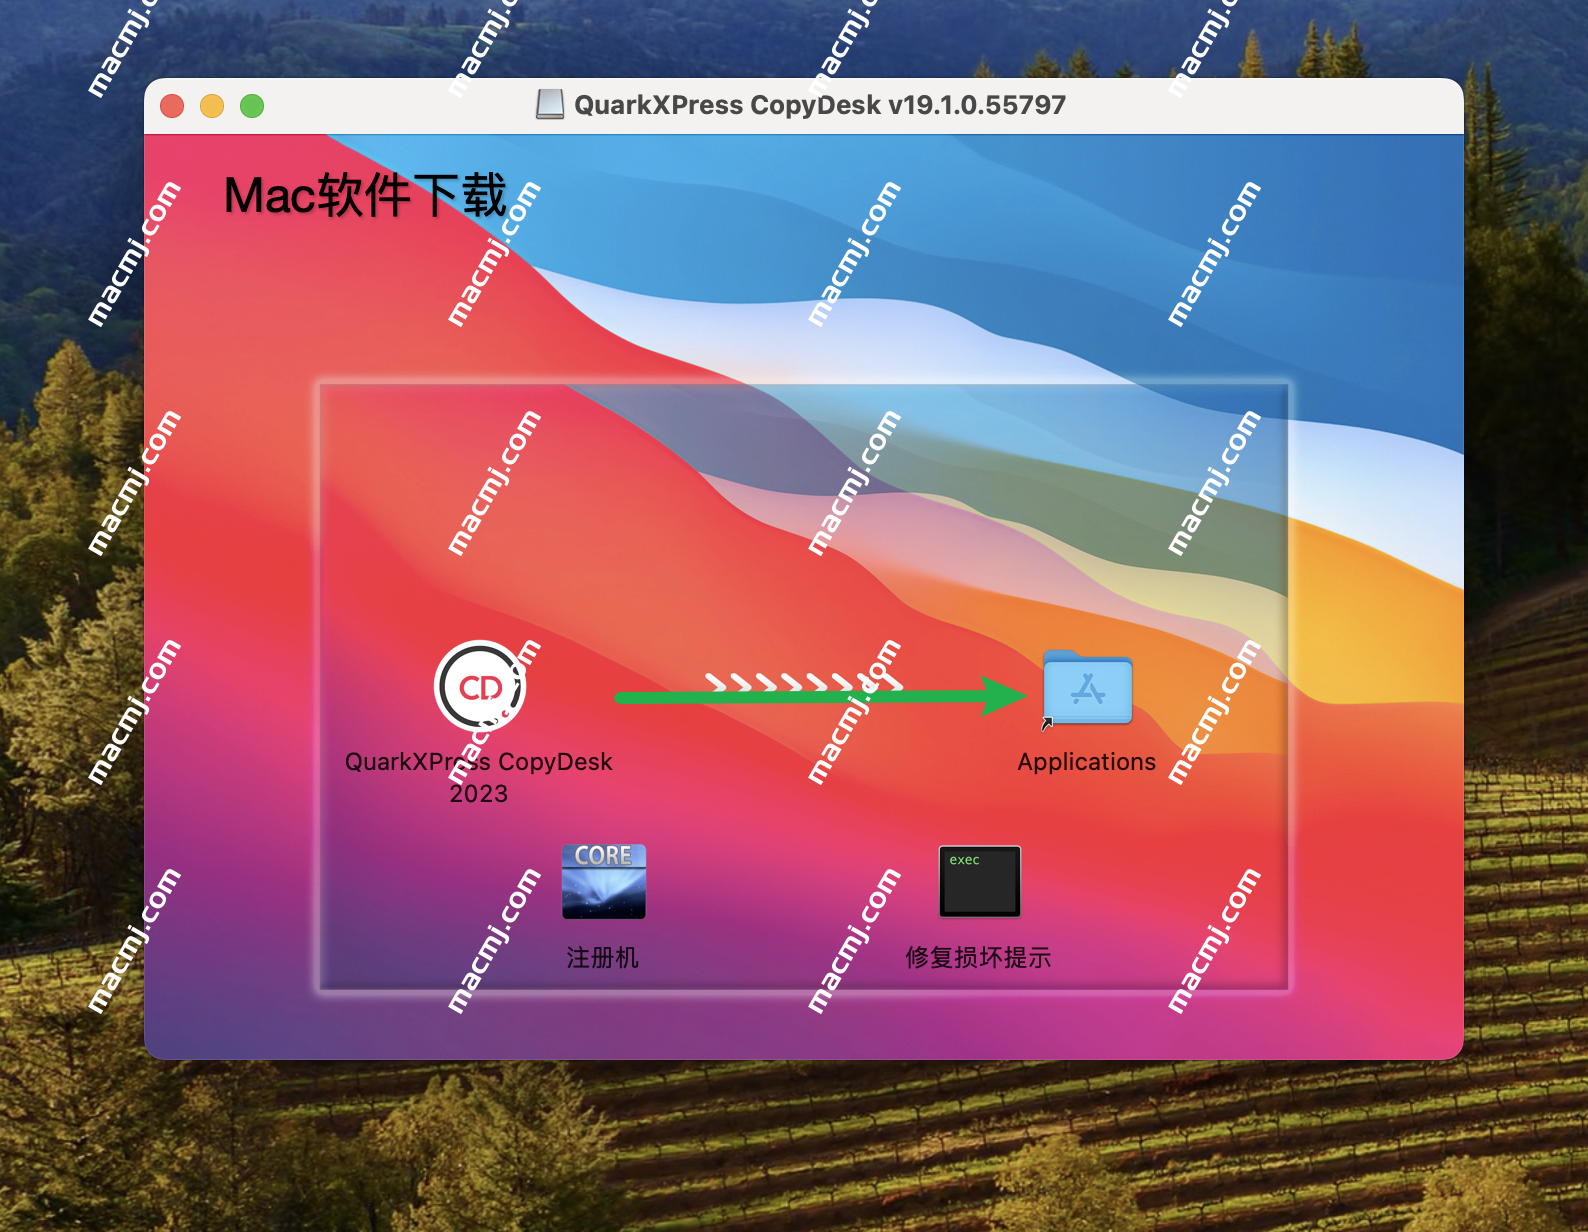
Task: Minimize the window with the yellow button
Action: pos(212,106)
